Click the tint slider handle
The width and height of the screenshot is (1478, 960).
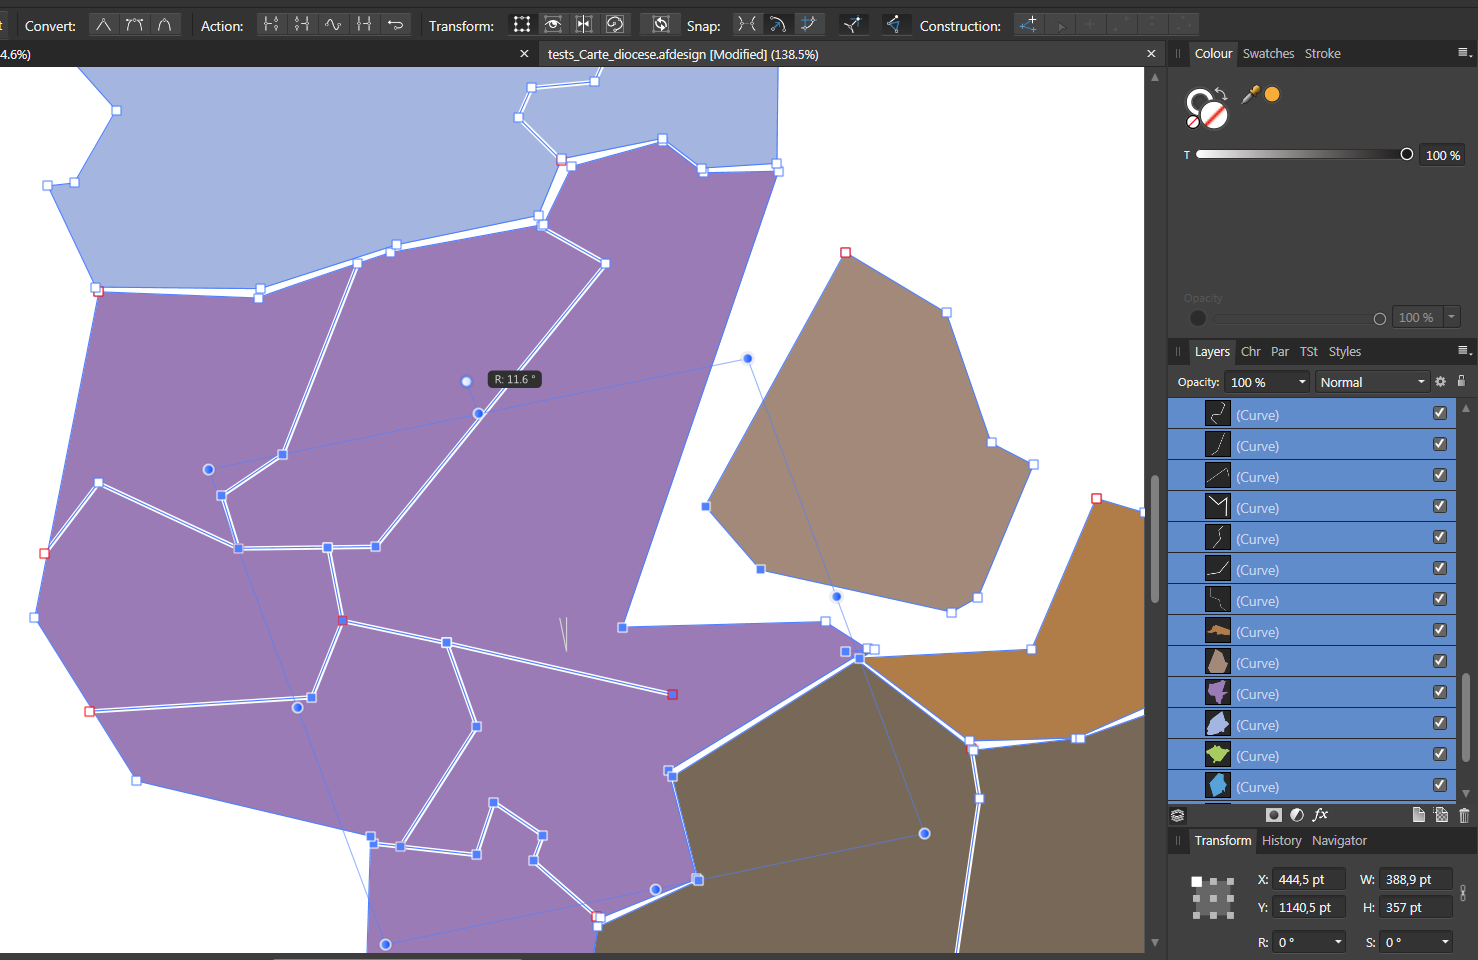click(x=1407, y=154)
